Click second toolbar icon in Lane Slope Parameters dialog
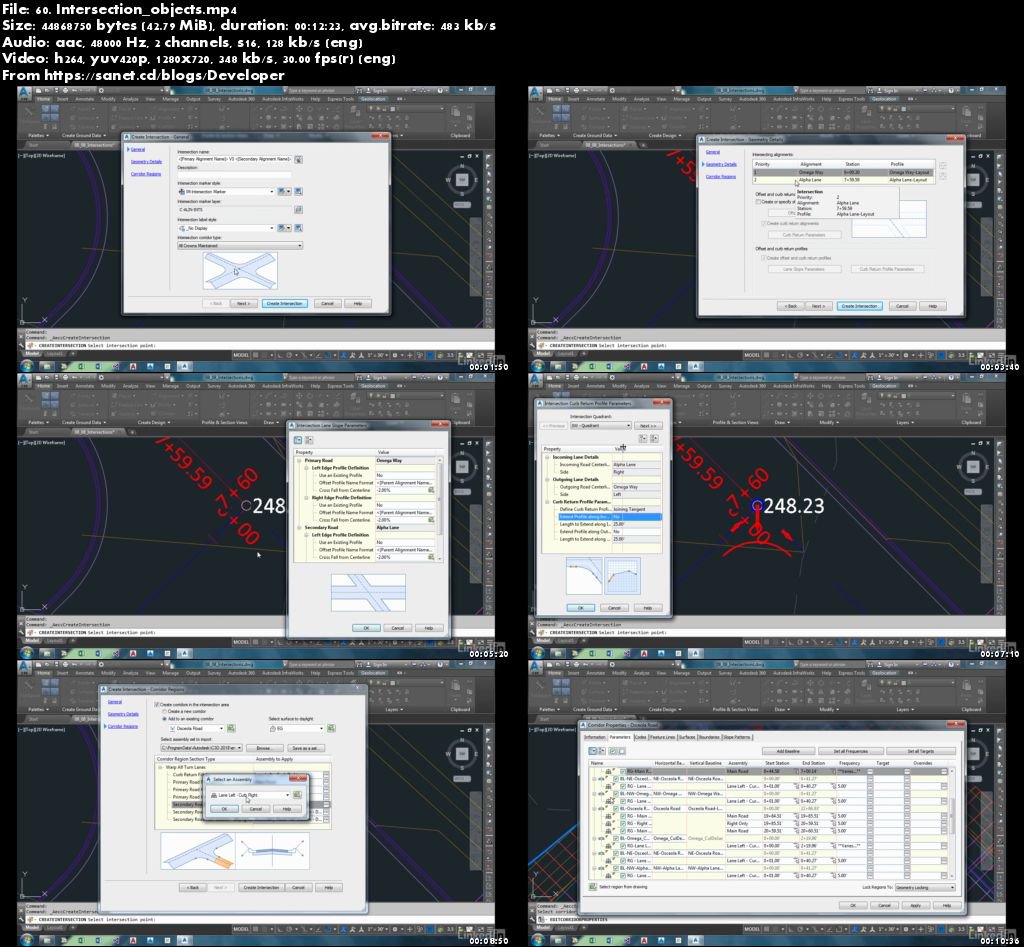Viewport: 1024px width, 947px height. (309, 440)
